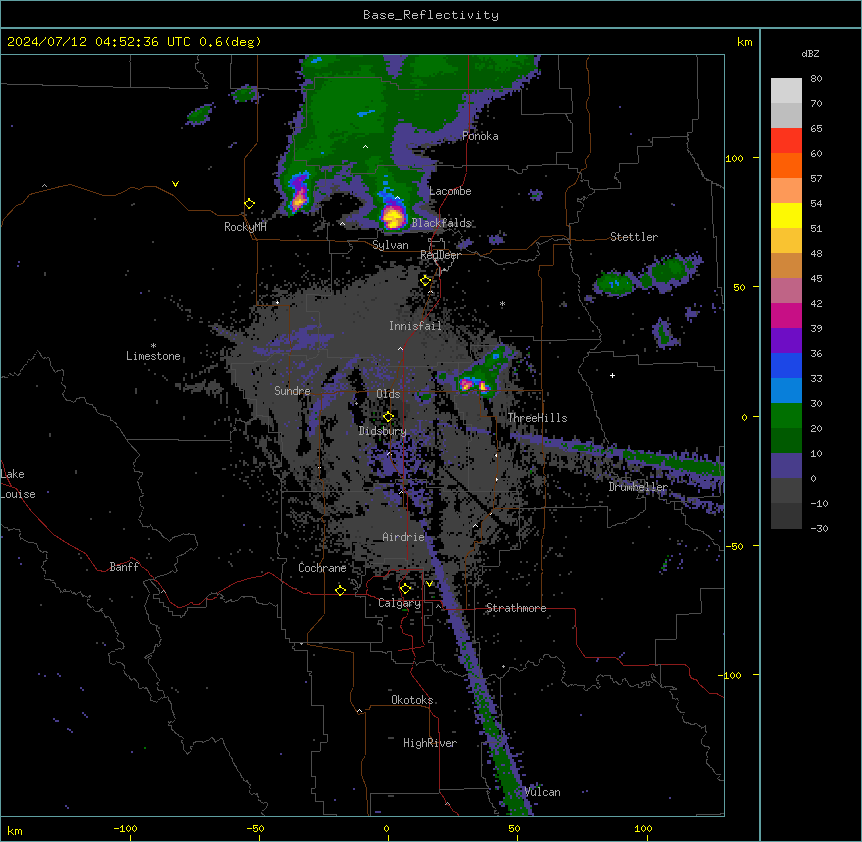Select the yellow diamond marker below Cochrane
The width and height of the screenshot is (862, 842).
340,590
